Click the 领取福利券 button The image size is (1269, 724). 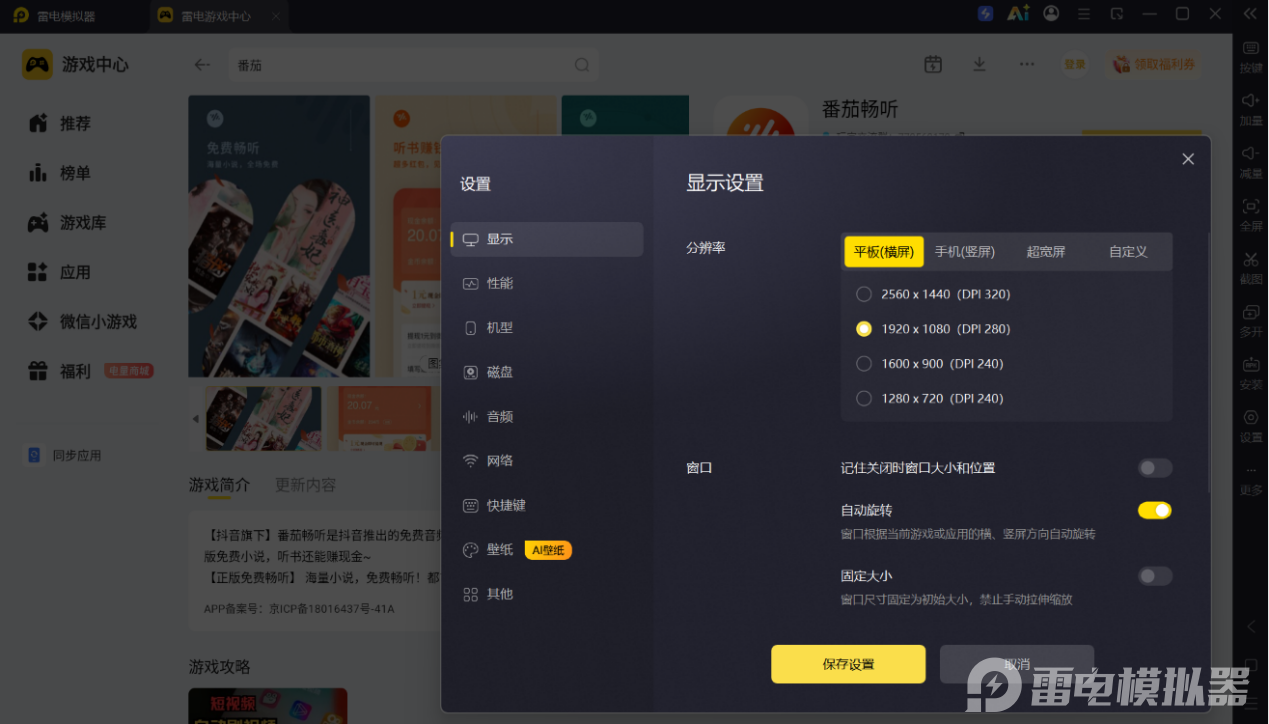[x=1154, y=64]
